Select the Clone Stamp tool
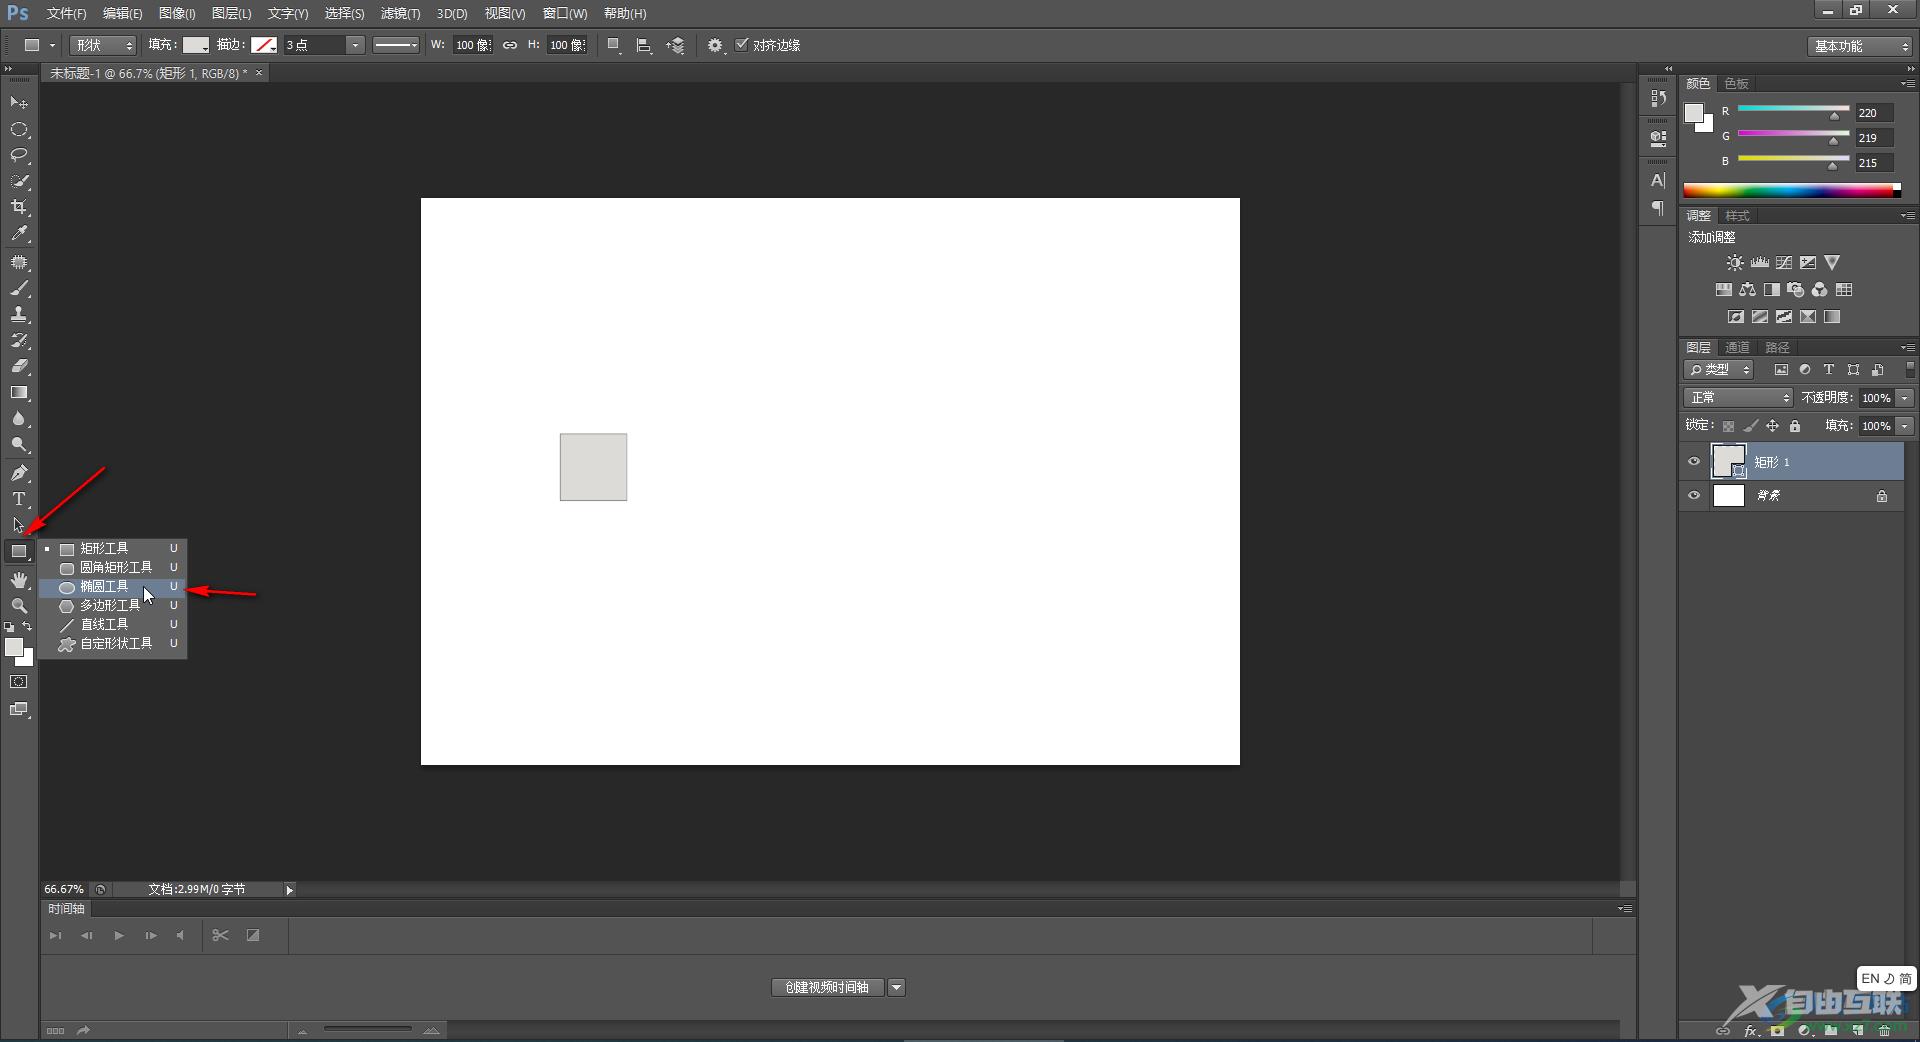This screenshot has width=1920, height=1042. (19, 315)
